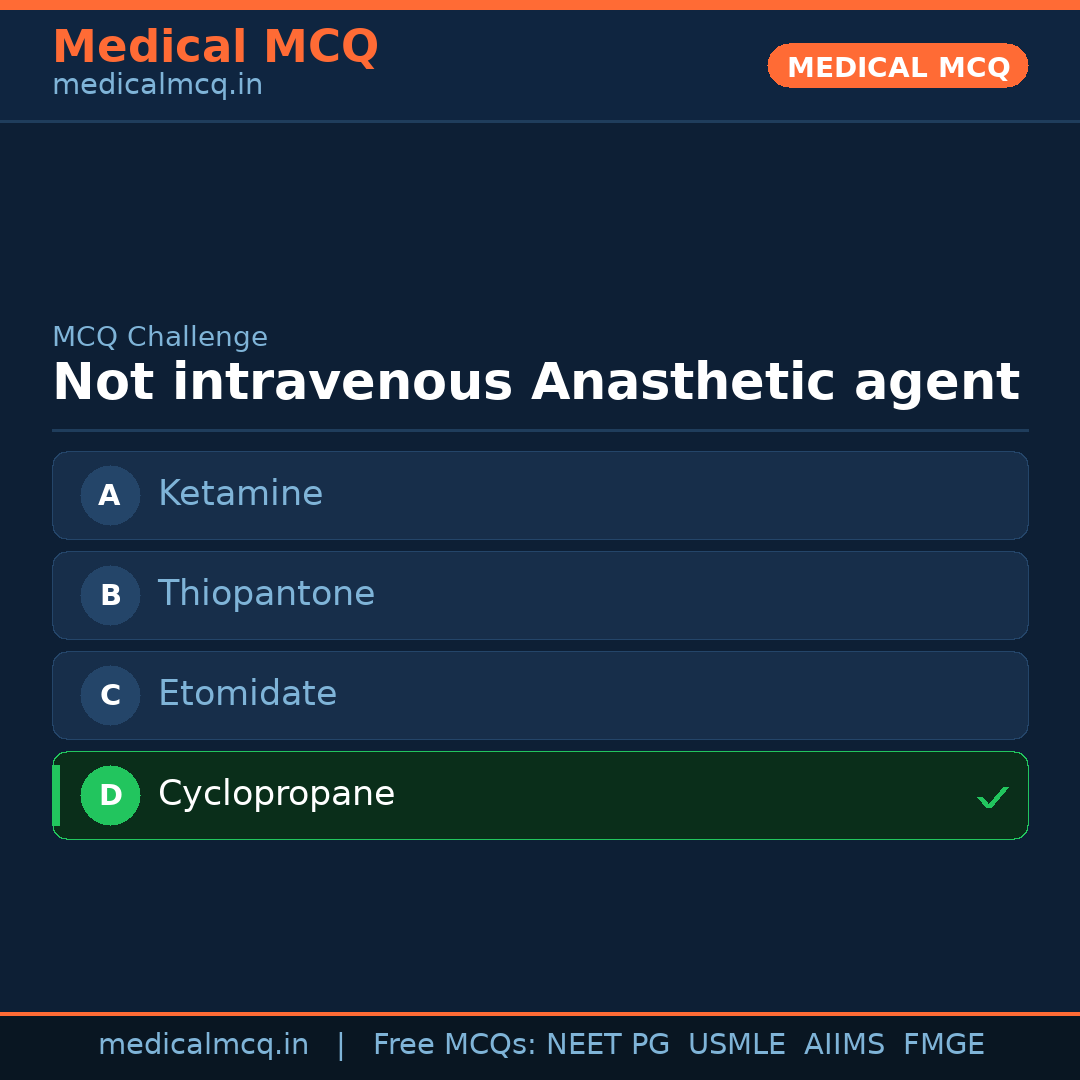
Task: Click the letter C circle badge
Action: (x=110, y=695)
